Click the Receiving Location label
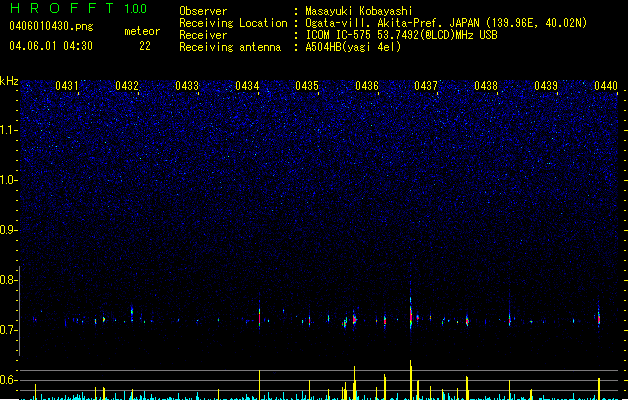The width and height of the screenshot is (629, 400). click(x=233, y=23)
